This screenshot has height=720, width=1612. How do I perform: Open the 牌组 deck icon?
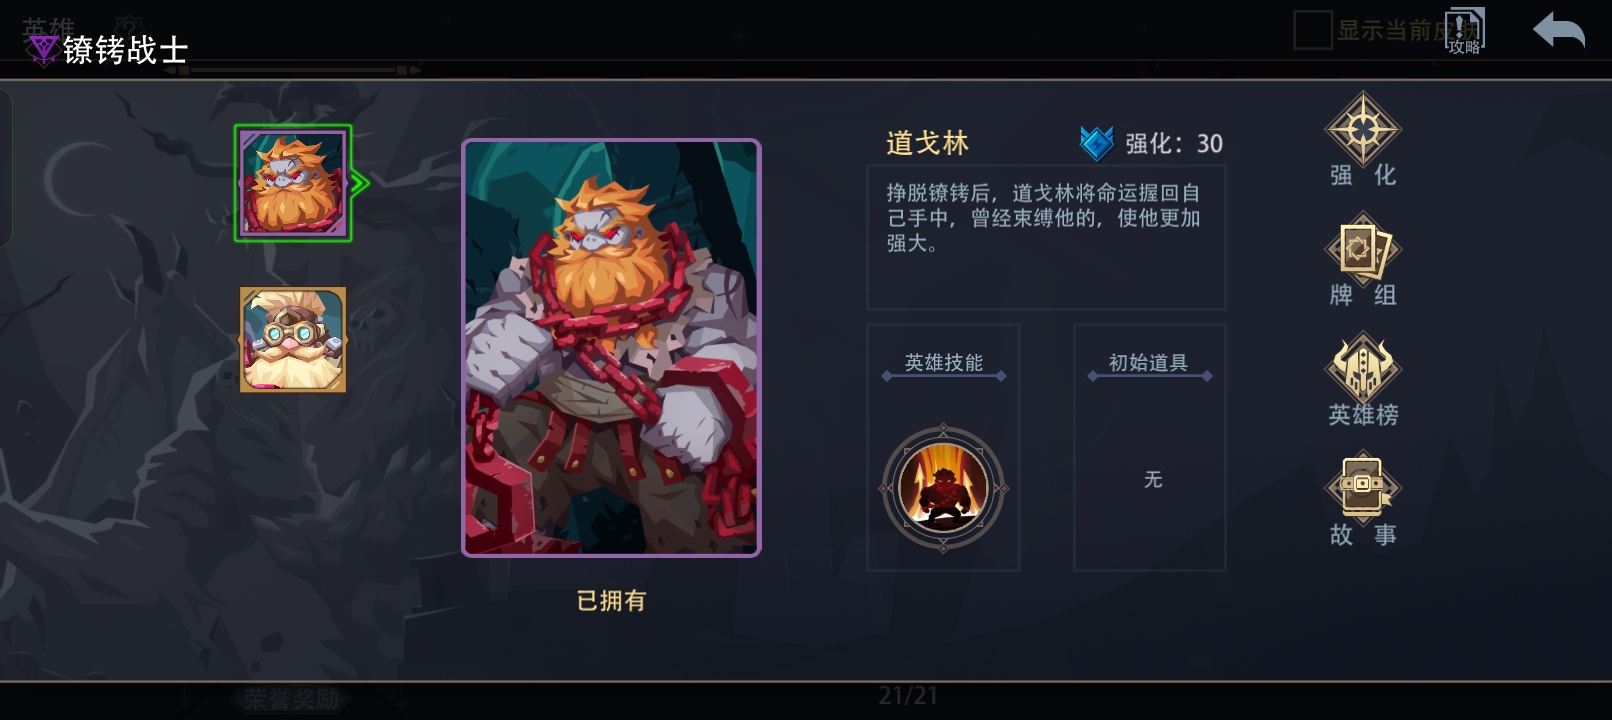pyautogui.click(x=1362, y=260)
